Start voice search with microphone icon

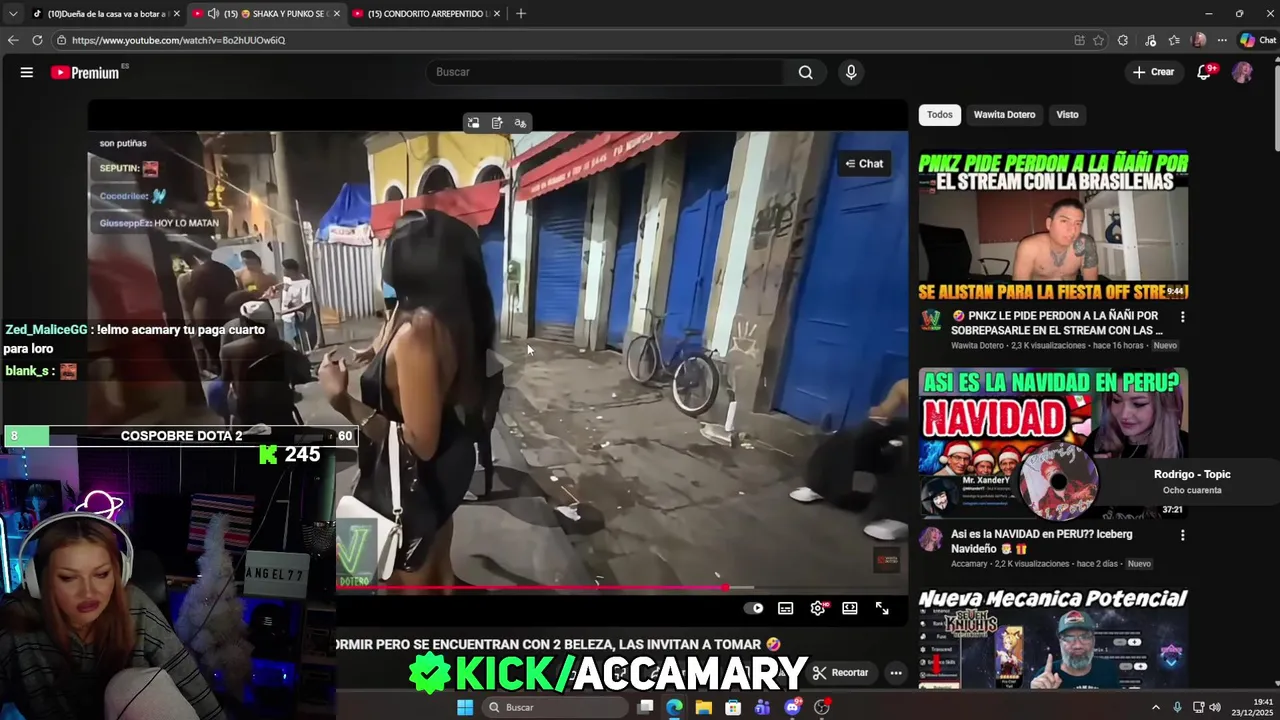pos(851,72)
